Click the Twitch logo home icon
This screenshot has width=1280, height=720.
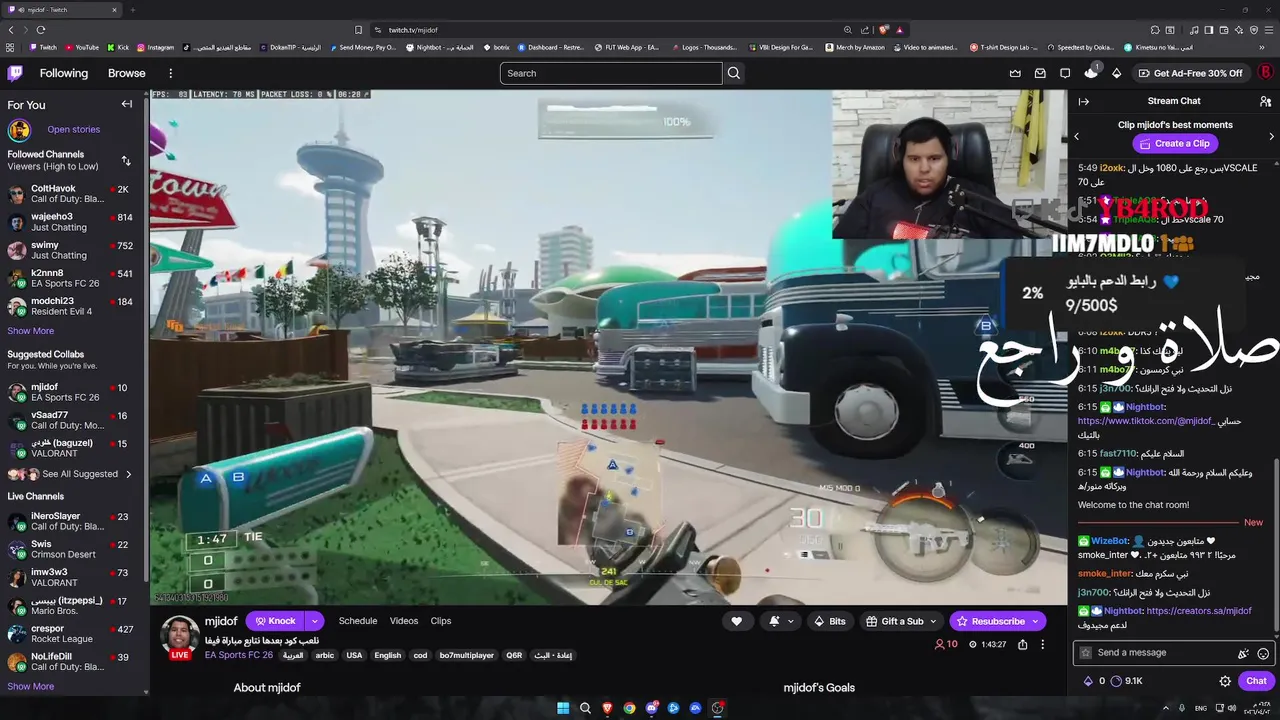[15, 73]
